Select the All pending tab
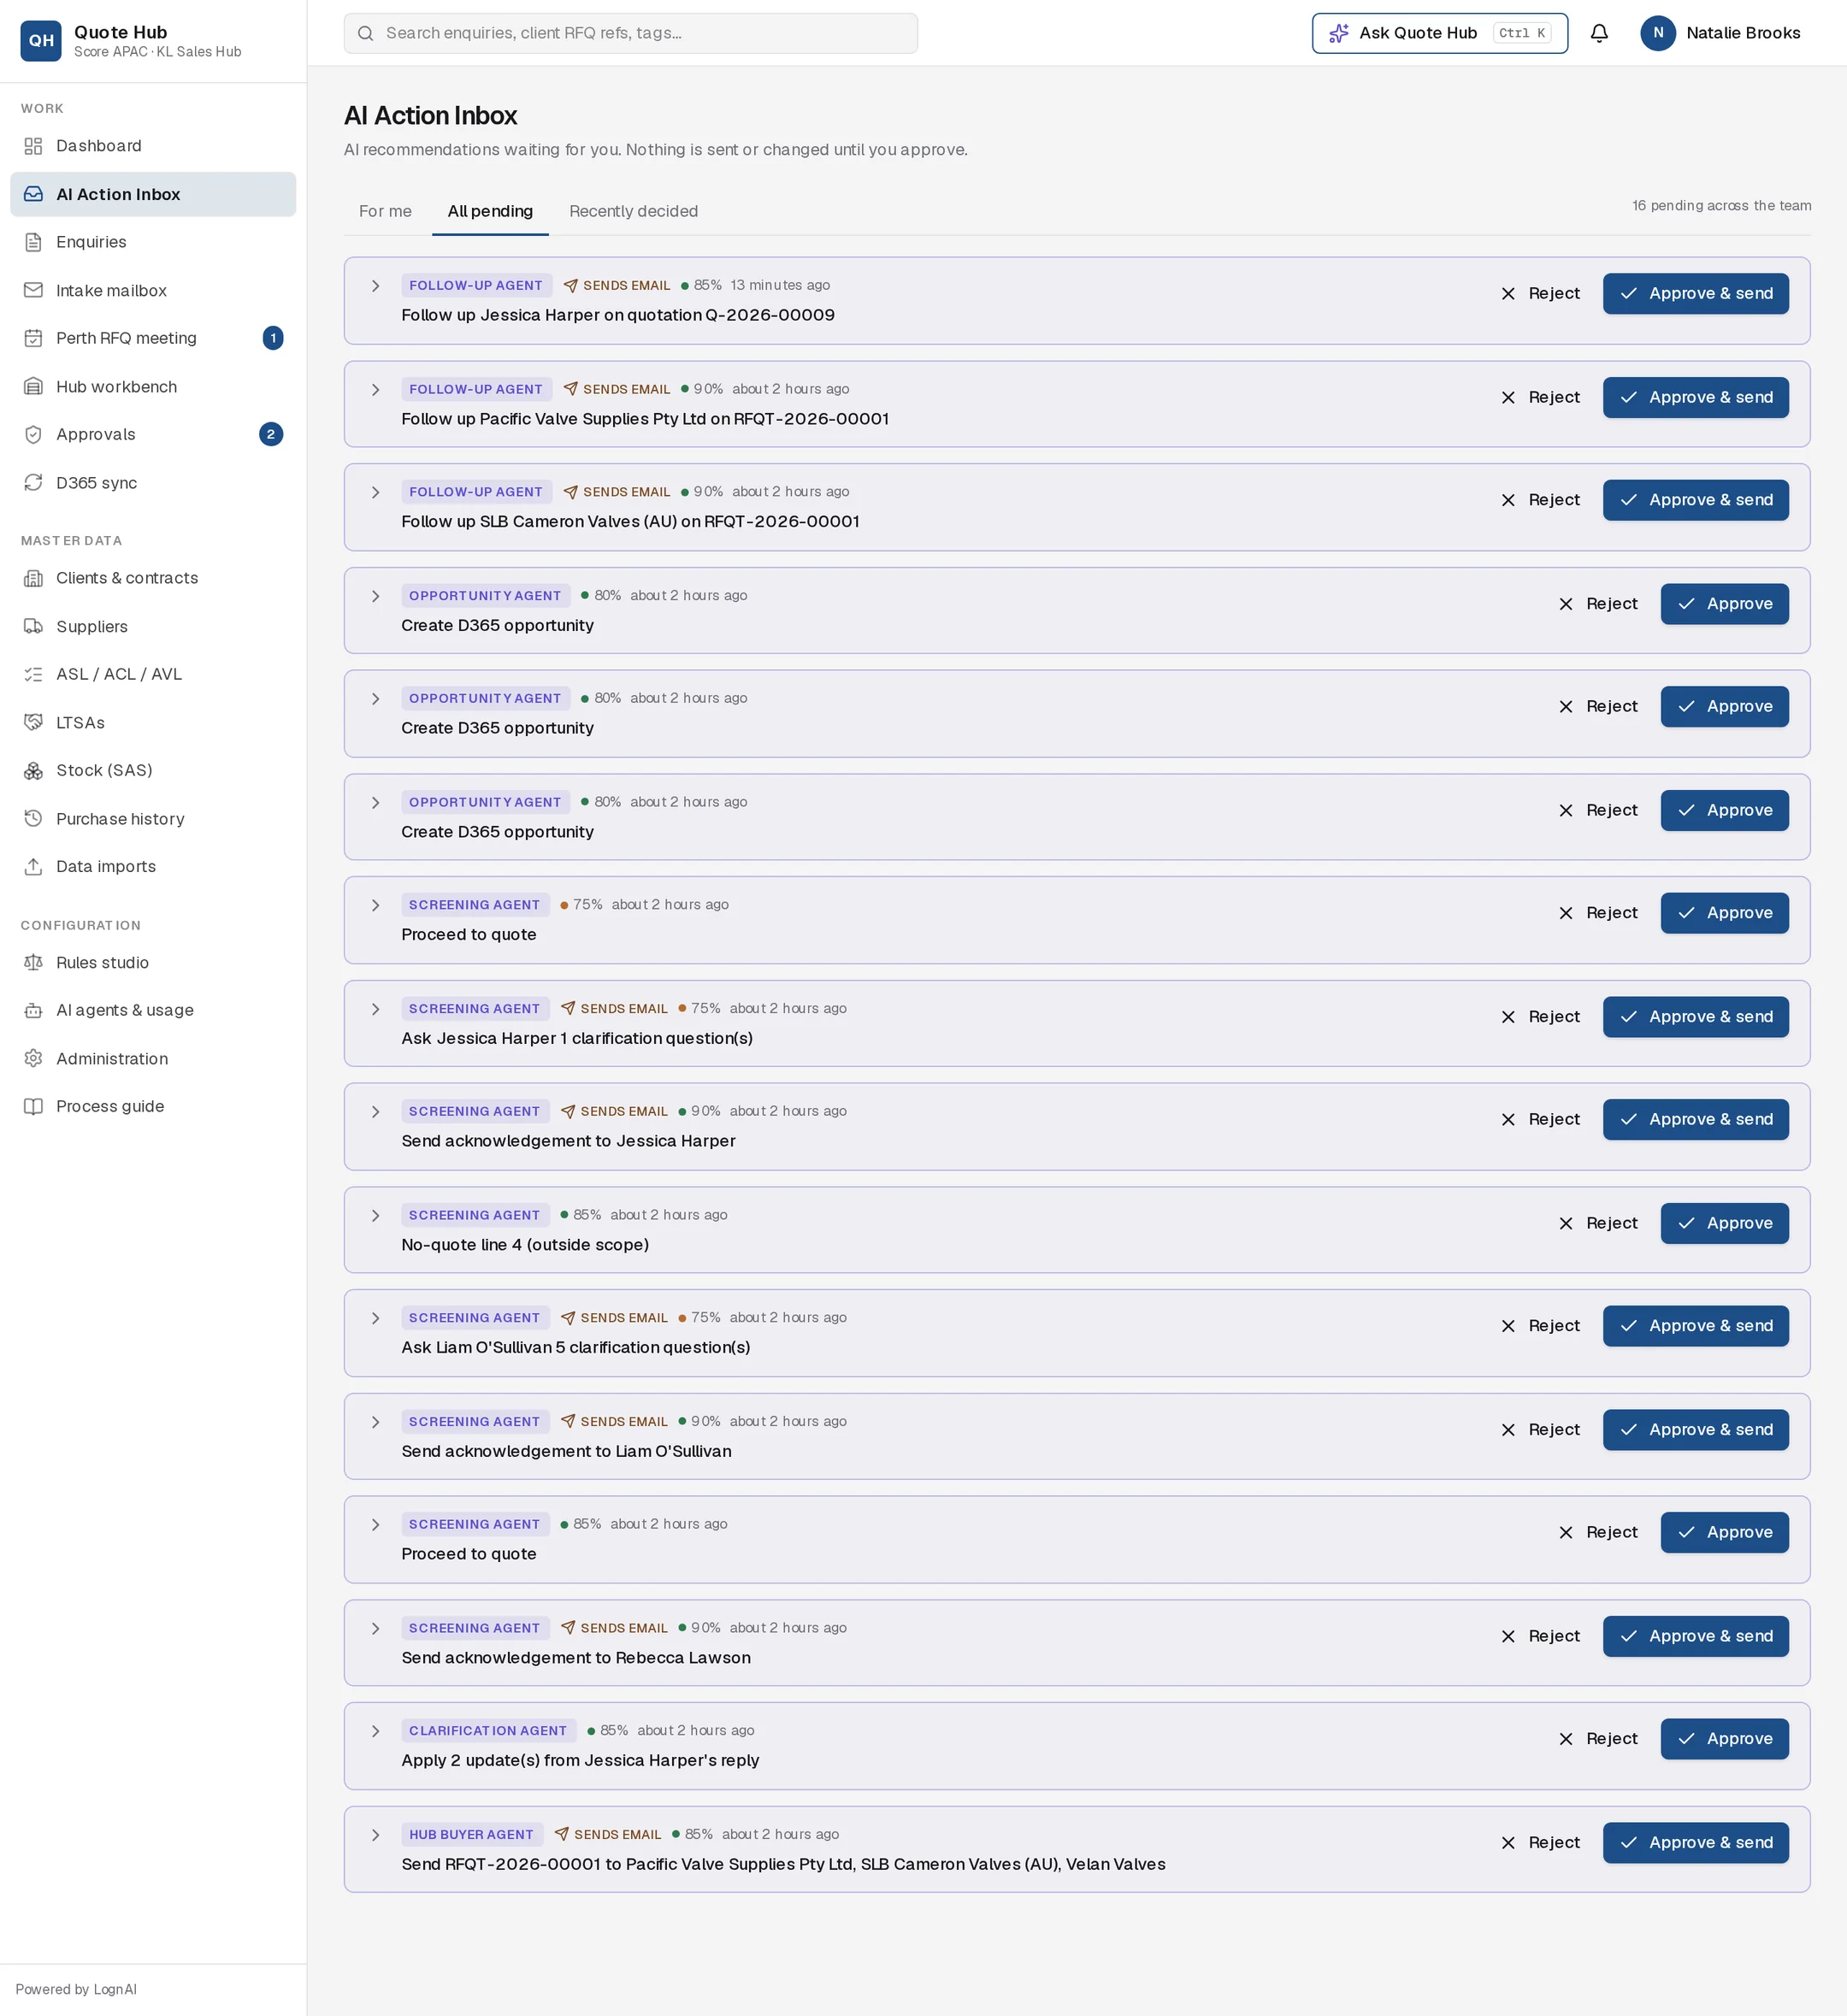This screenshot has height=2016, width=1847. point(490,211)
